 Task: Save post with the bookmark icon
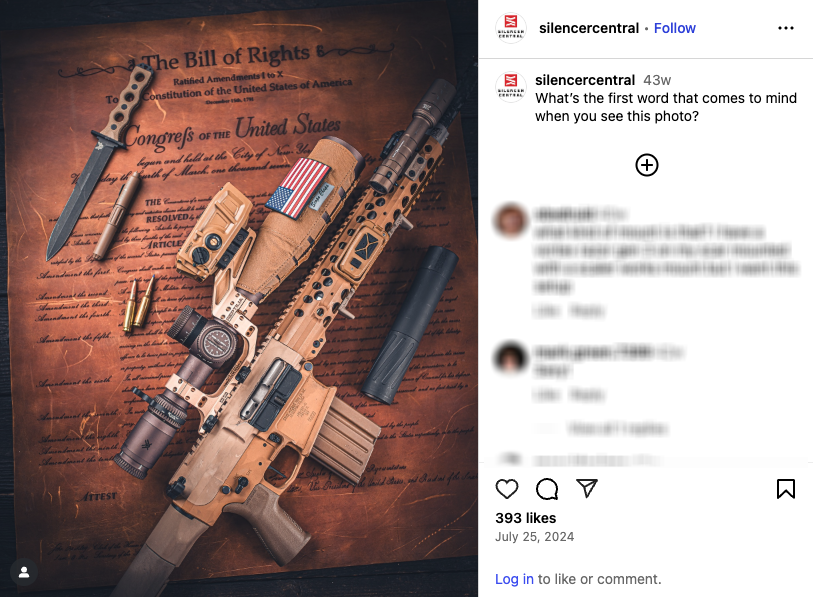(x=786, y=489)
